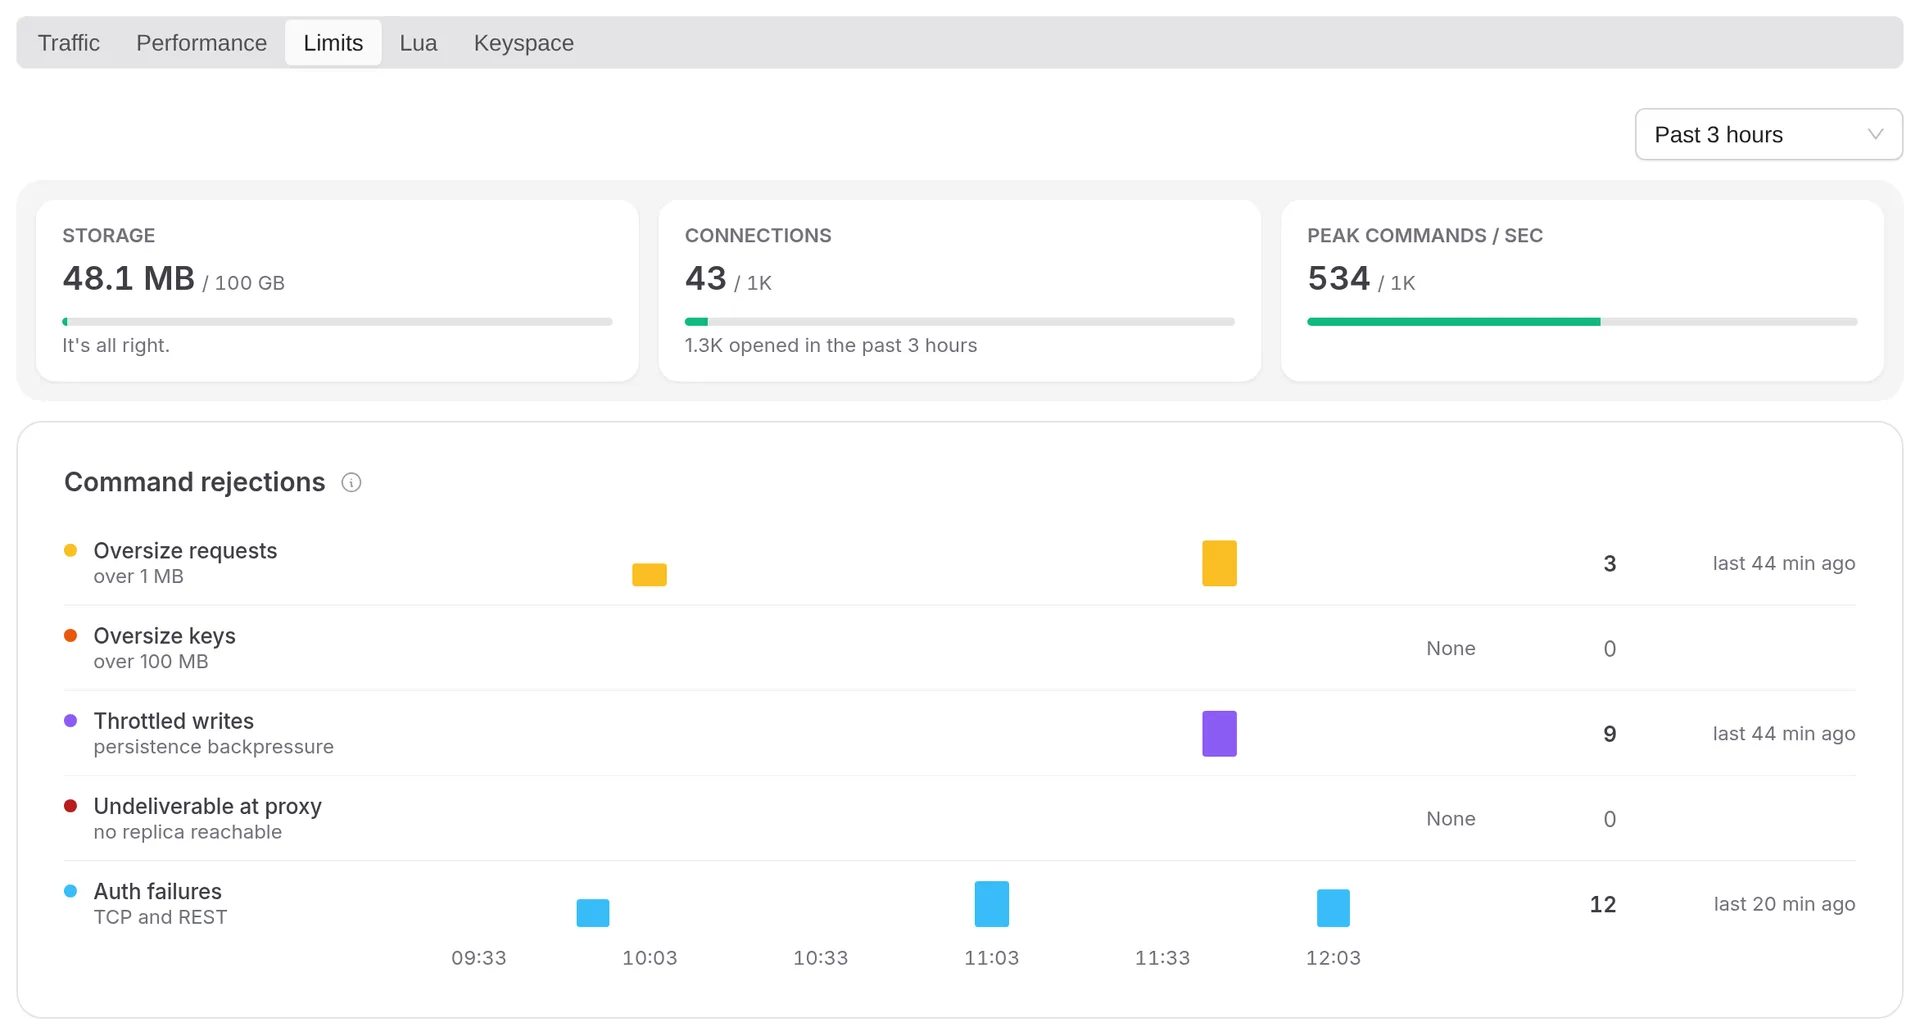
Task: Click the Throttled writes count of 9
Action: pos(1609,733)
